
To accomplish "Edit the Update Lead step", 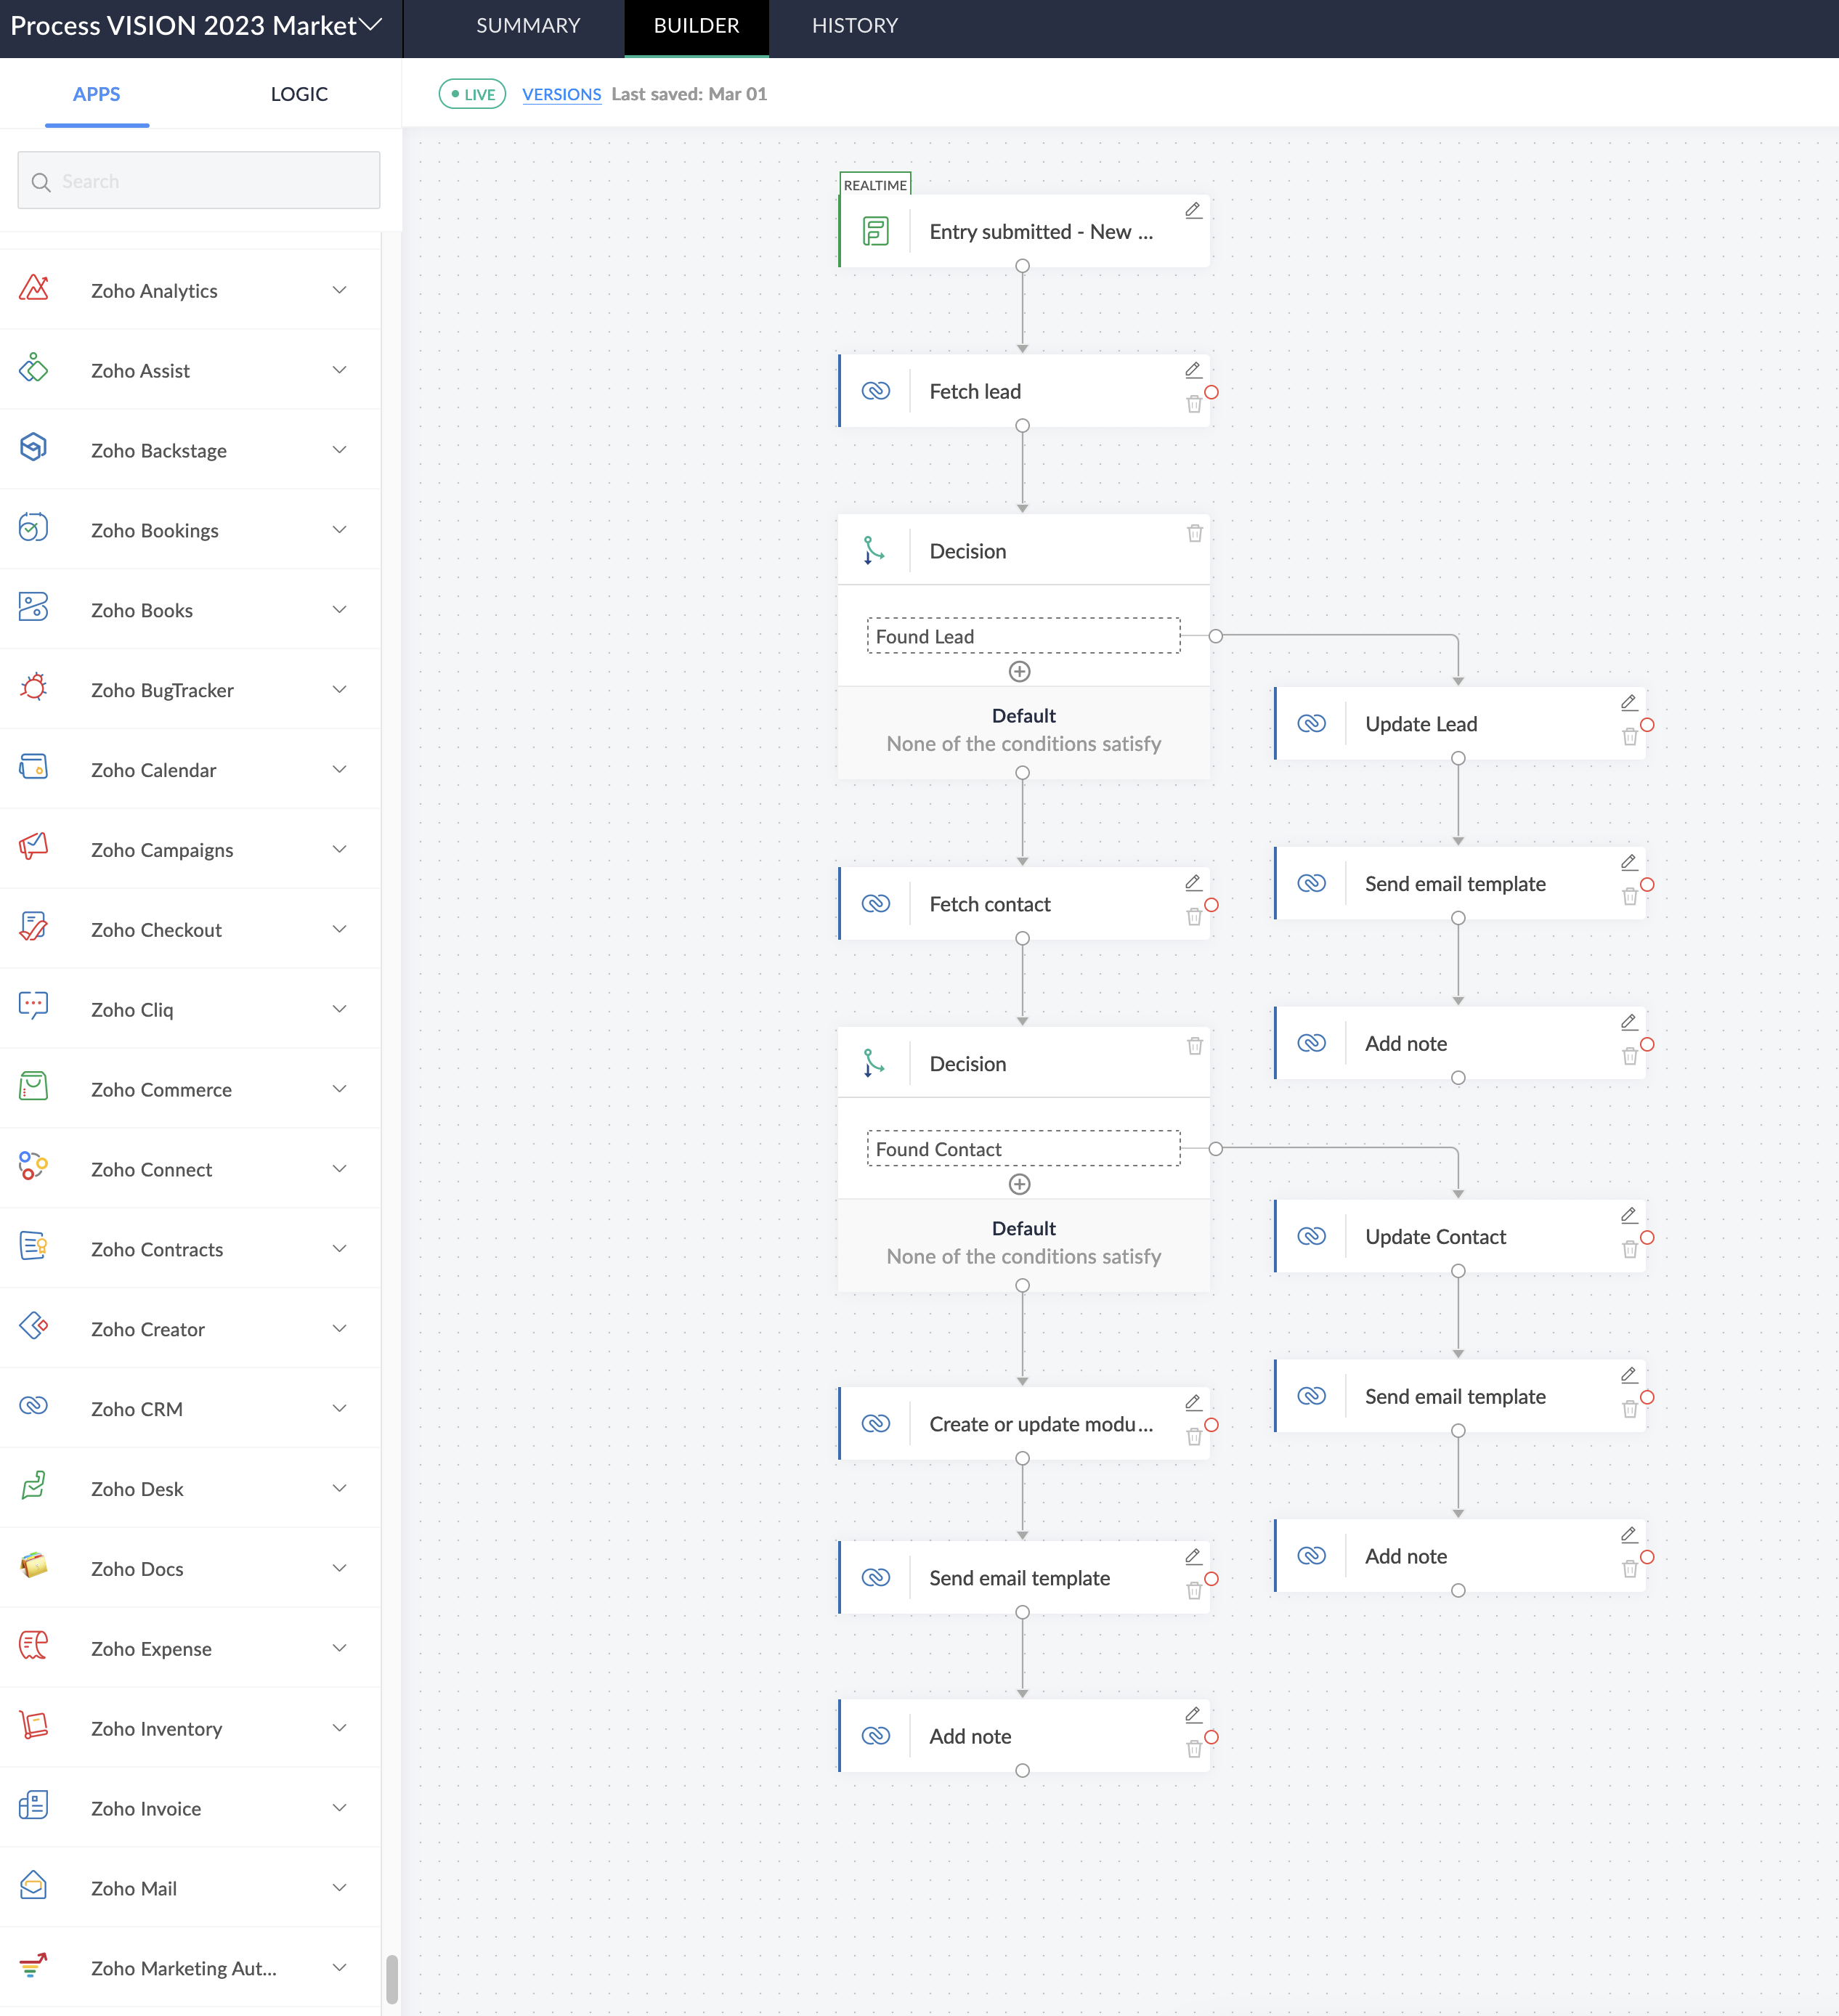I will (x=1629, y=702).
